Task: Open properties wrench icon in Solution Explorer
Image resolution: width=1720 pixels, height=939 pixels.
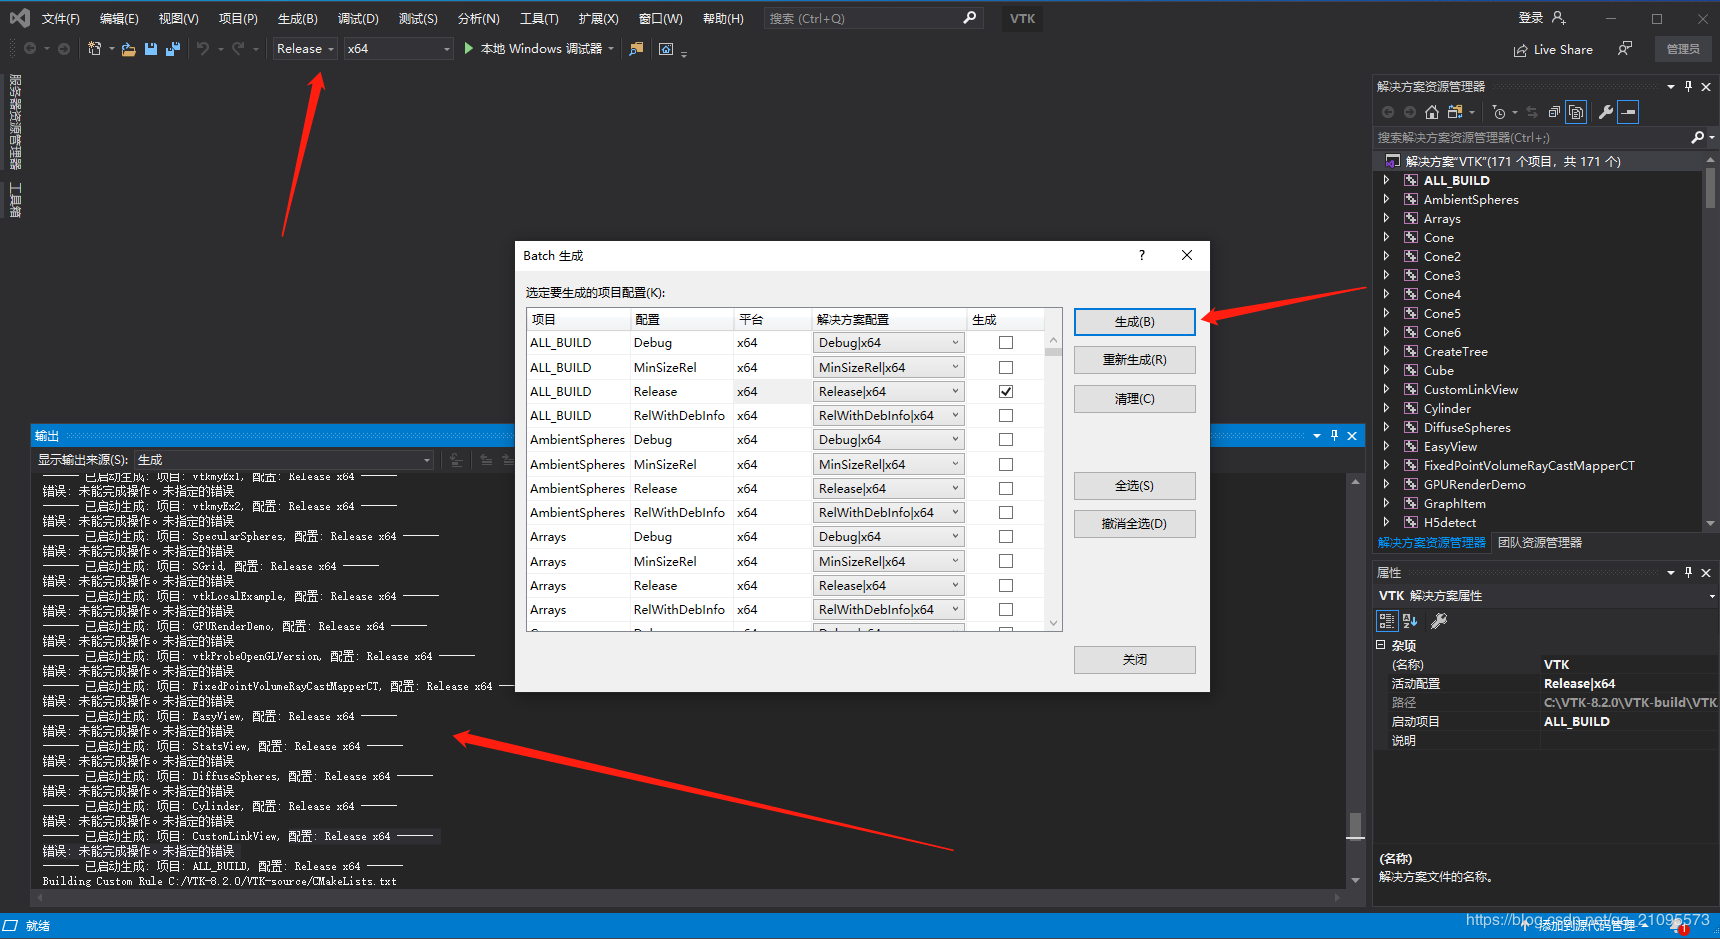Action: click(1605, 112)
